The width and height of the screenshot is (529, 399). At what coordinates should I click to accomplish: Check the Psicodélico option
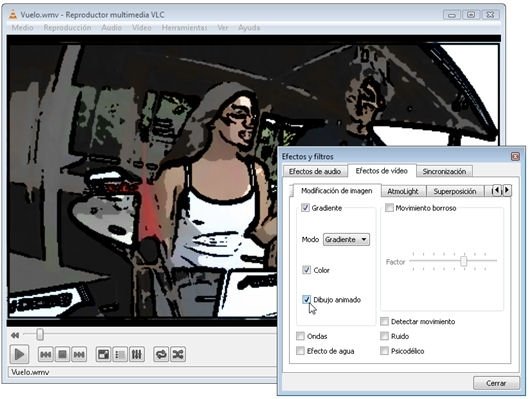[384, 351]
